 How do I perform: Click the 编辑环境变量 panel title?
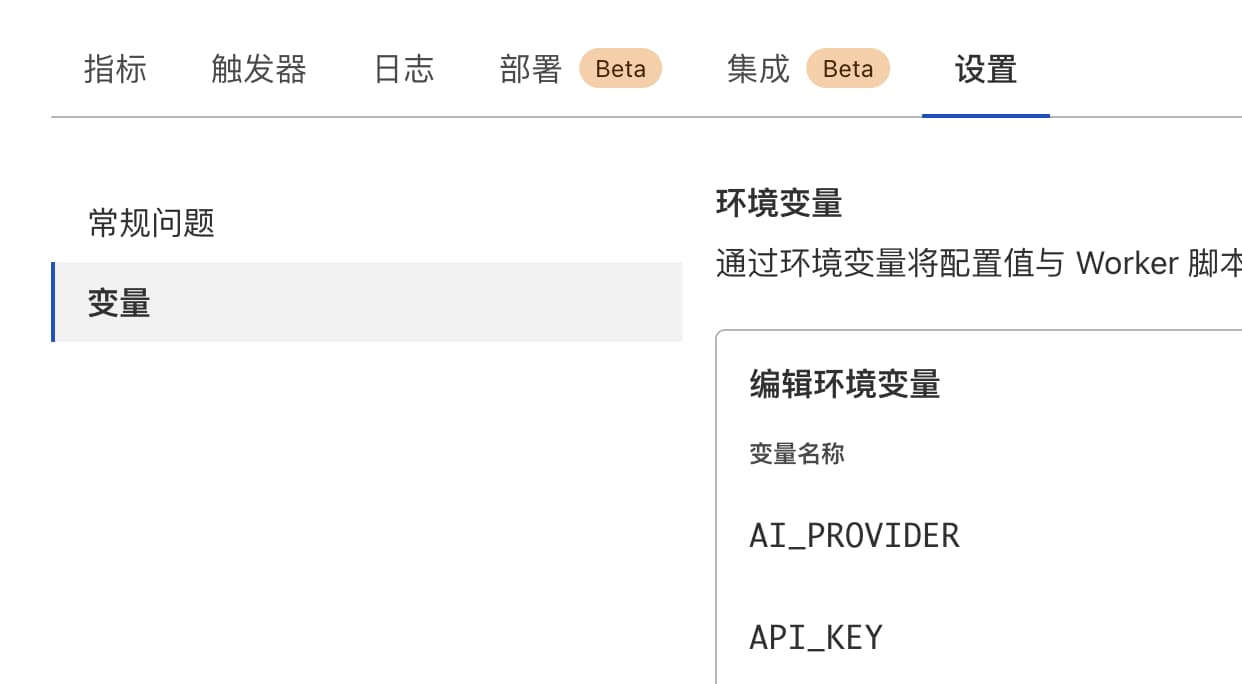(x=845, y=385)
